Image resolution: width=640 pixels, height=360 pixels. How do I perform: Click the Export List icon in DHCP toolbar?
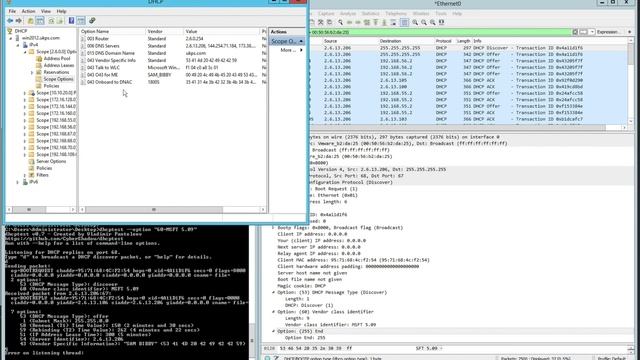(x=60, y=21)
